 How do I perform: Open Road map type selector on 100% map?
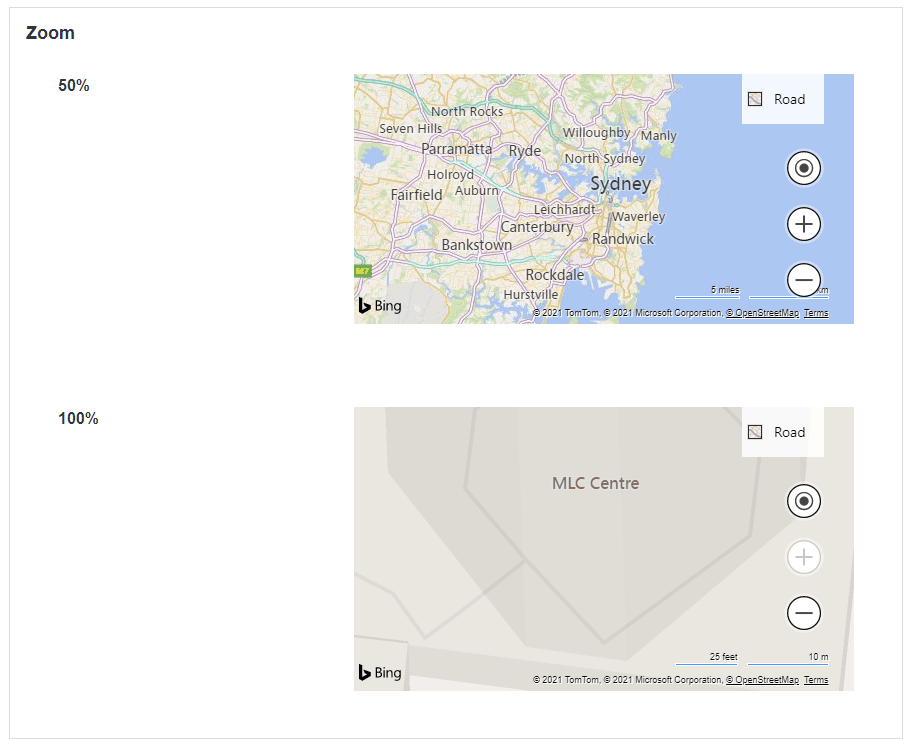point(782,432)
